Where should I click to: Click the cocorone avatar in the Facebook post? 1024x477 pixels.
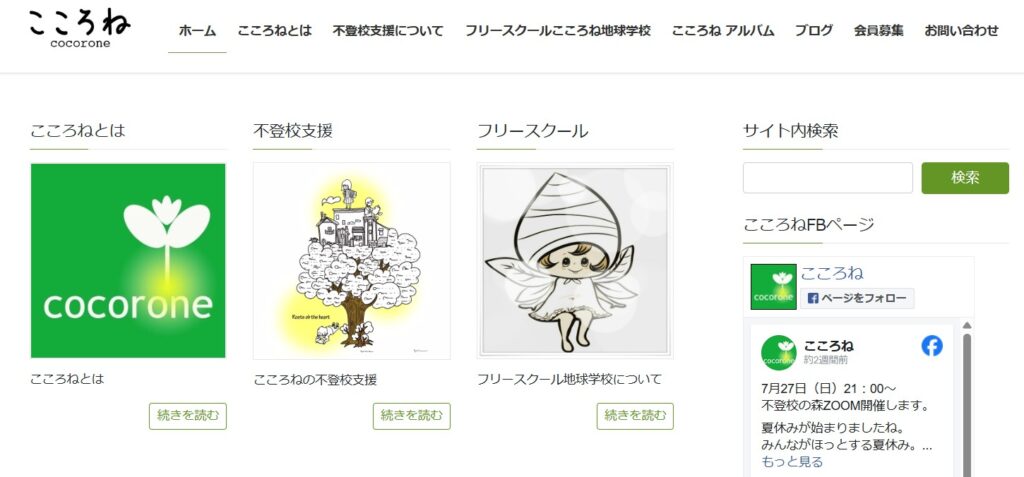click(x=778, y=353)
